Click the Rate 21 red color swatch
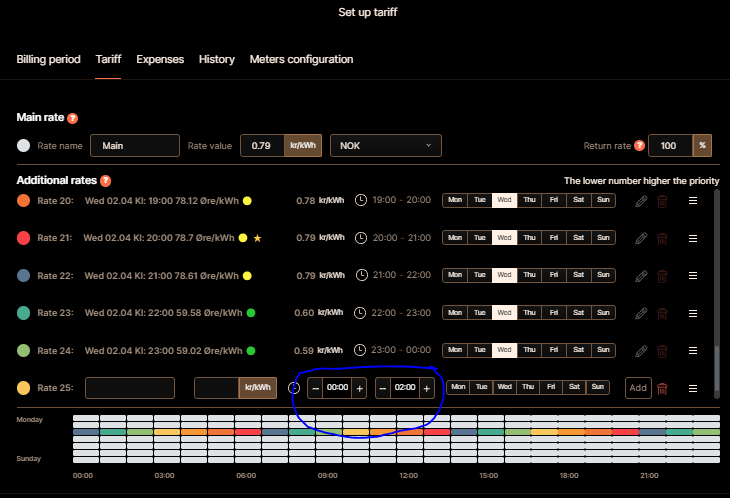The height and width of the screenshot is (498, 730). coord(23,238)
